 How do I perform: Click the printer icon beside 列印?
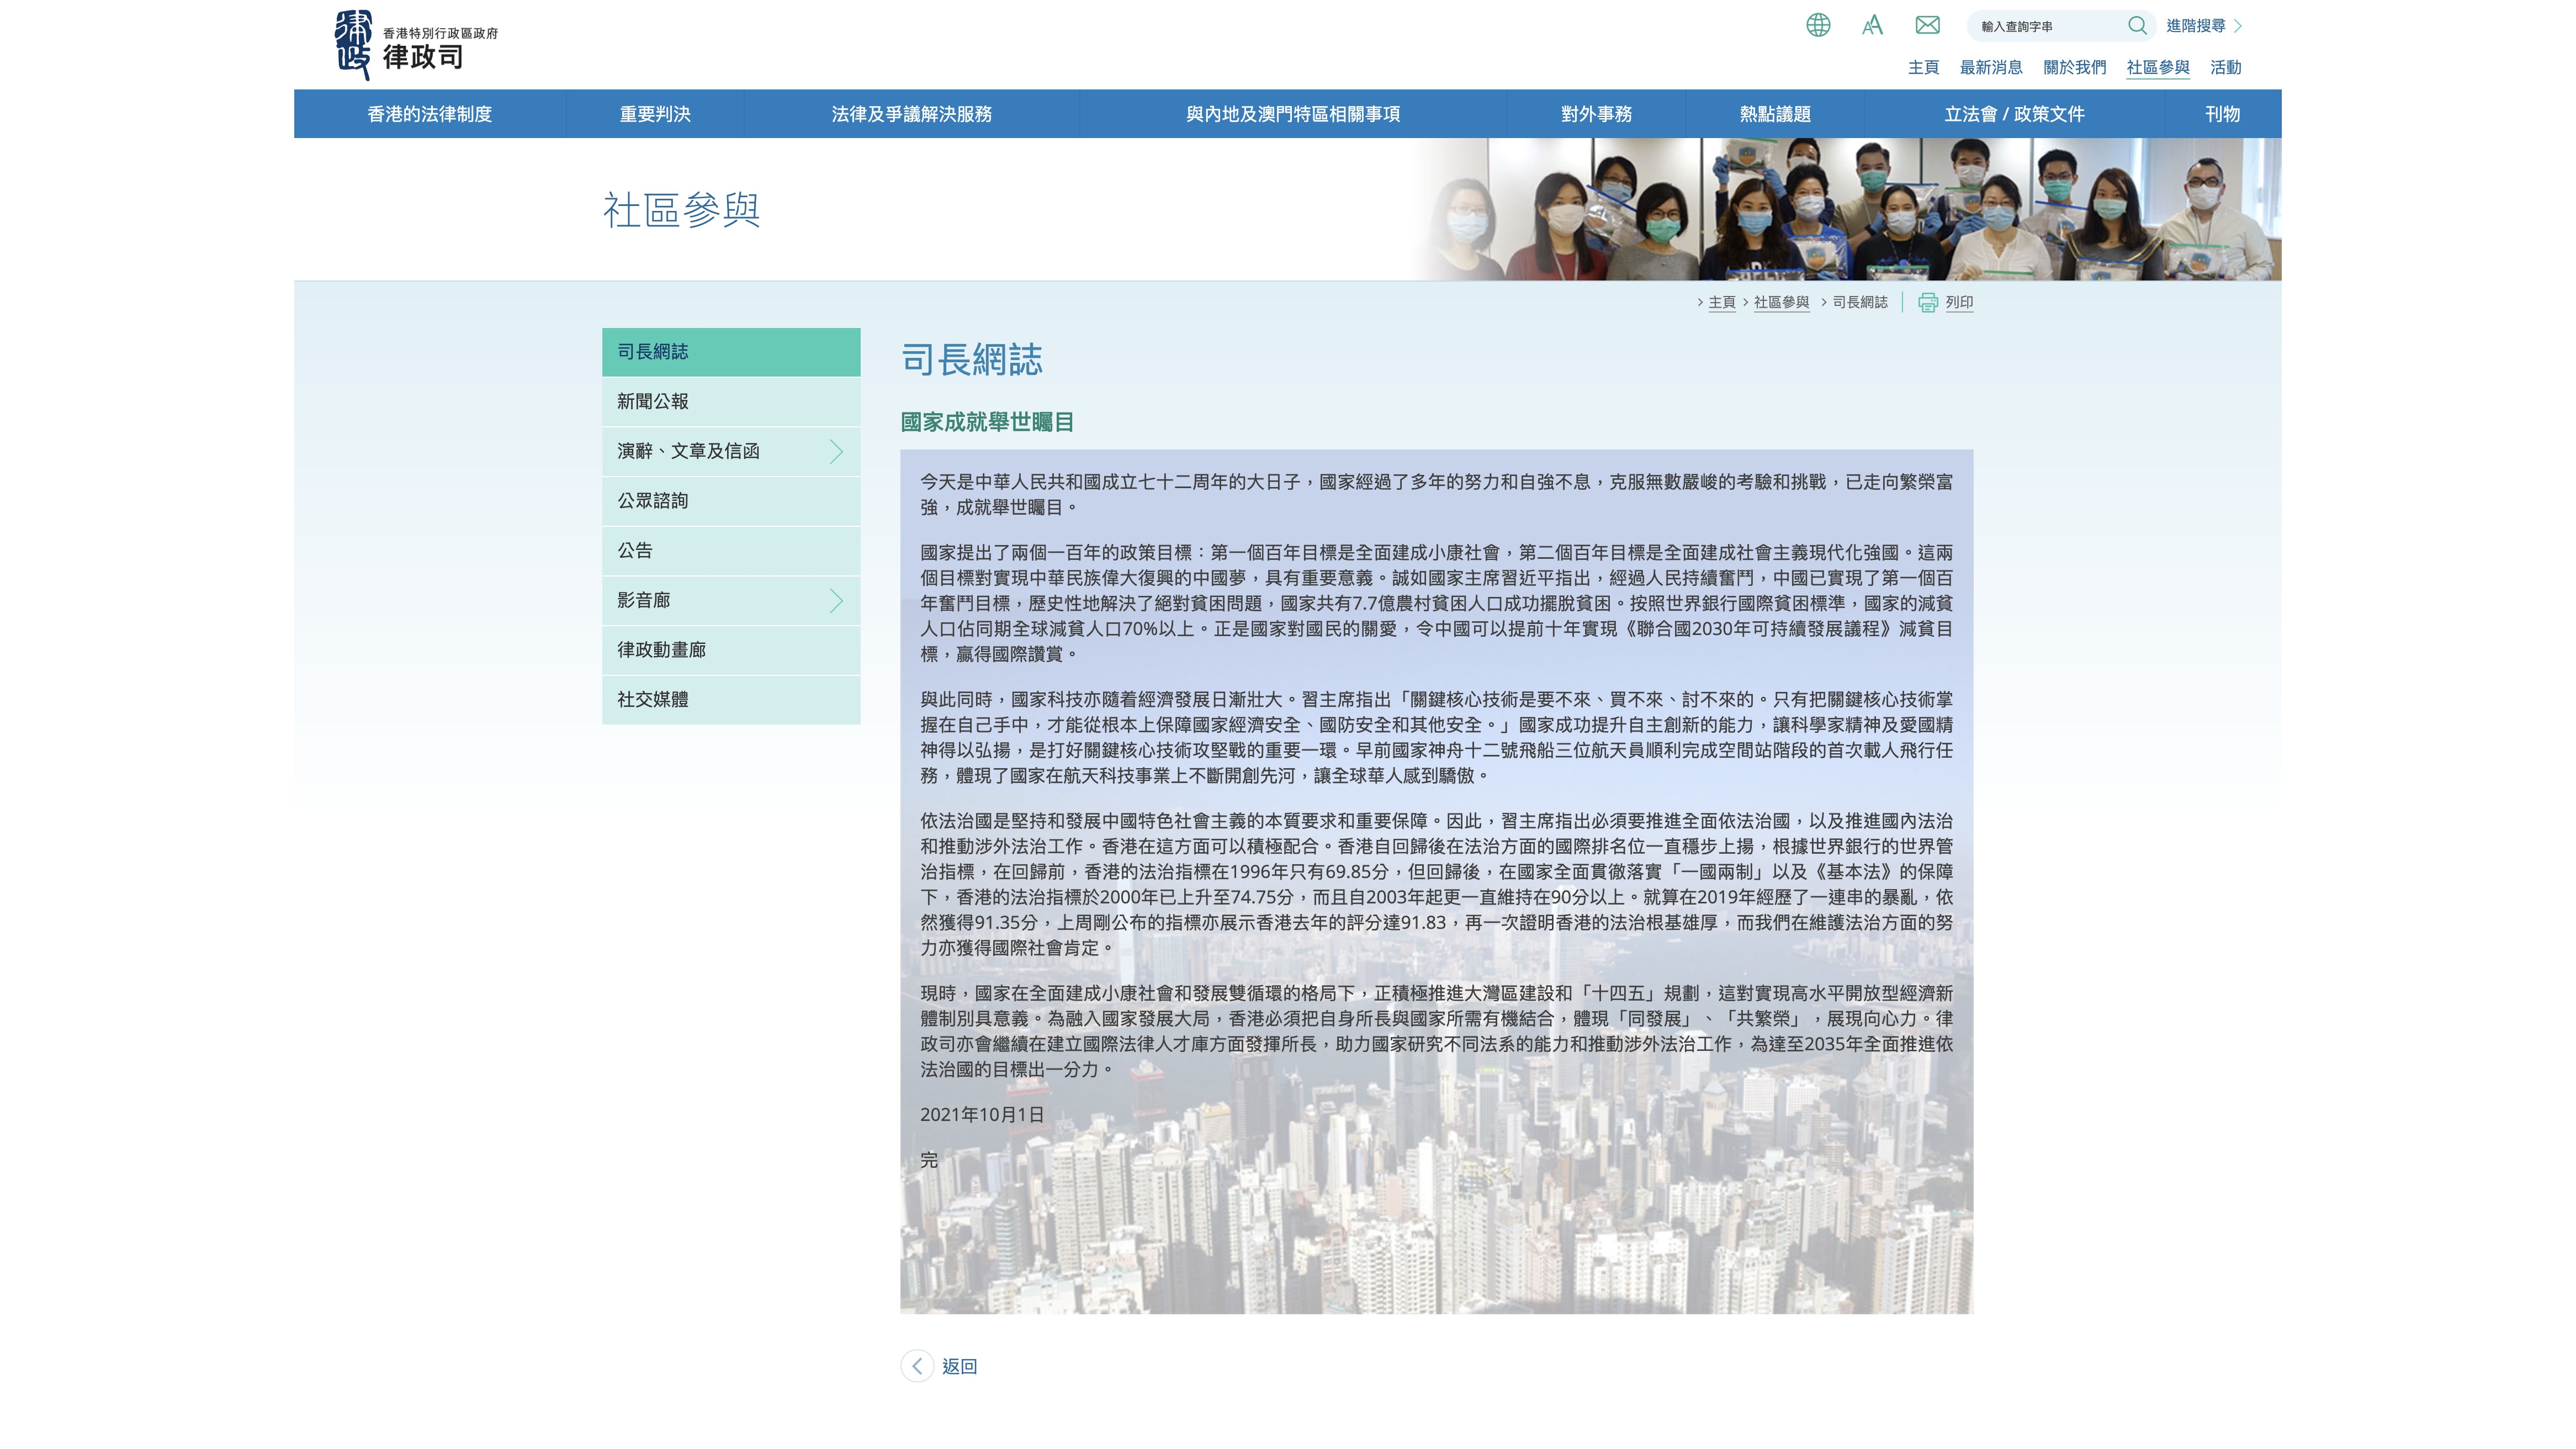click(1927, 303)
